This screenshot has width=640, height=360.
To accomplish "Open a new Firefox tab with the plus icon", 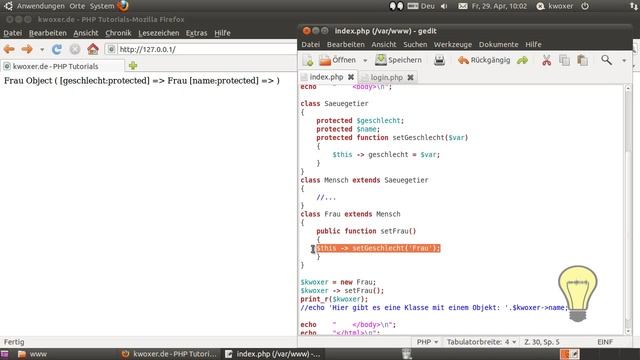I will pos(133,66).
